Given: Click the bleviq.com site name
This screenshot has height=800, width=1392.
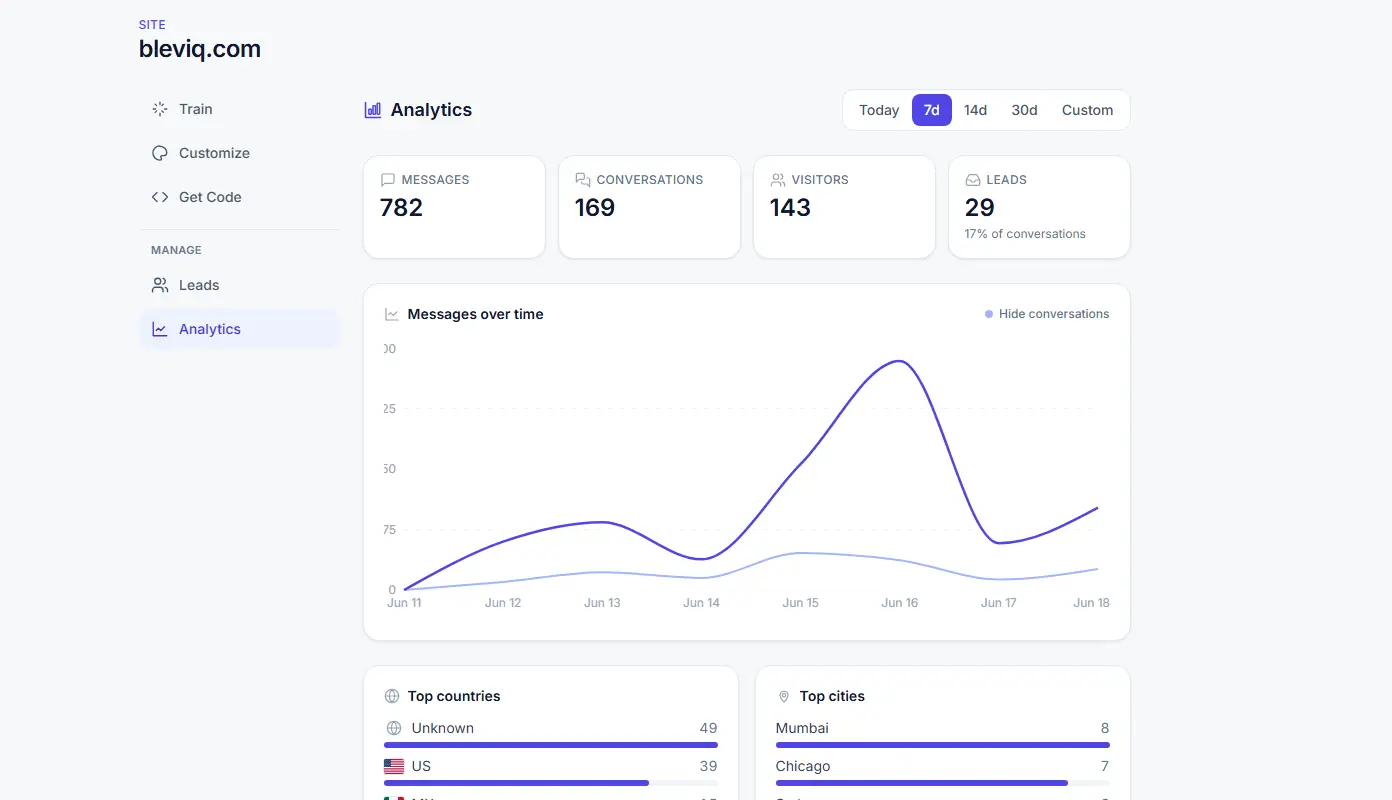Looking at the screenshot, I should (200, 49).
